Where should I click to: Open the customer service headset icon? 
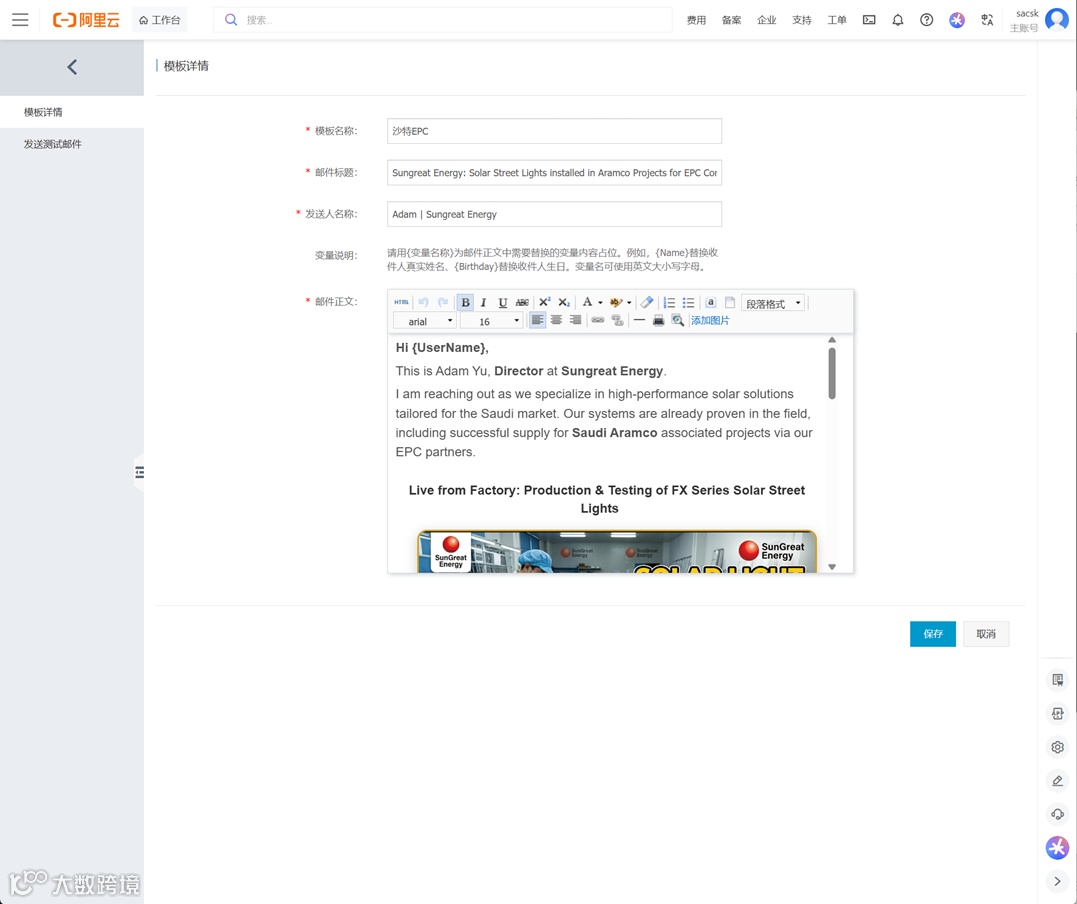click(1057, 814)
